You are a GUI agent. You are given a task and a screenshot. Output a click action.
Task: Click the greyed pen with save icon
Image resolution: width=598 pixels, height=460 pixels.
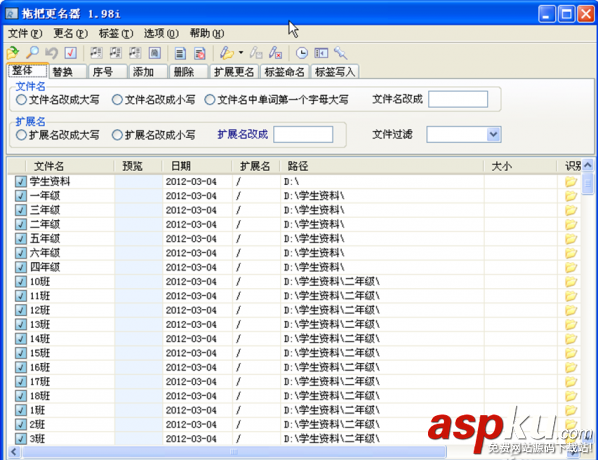[x=256, y=53]
